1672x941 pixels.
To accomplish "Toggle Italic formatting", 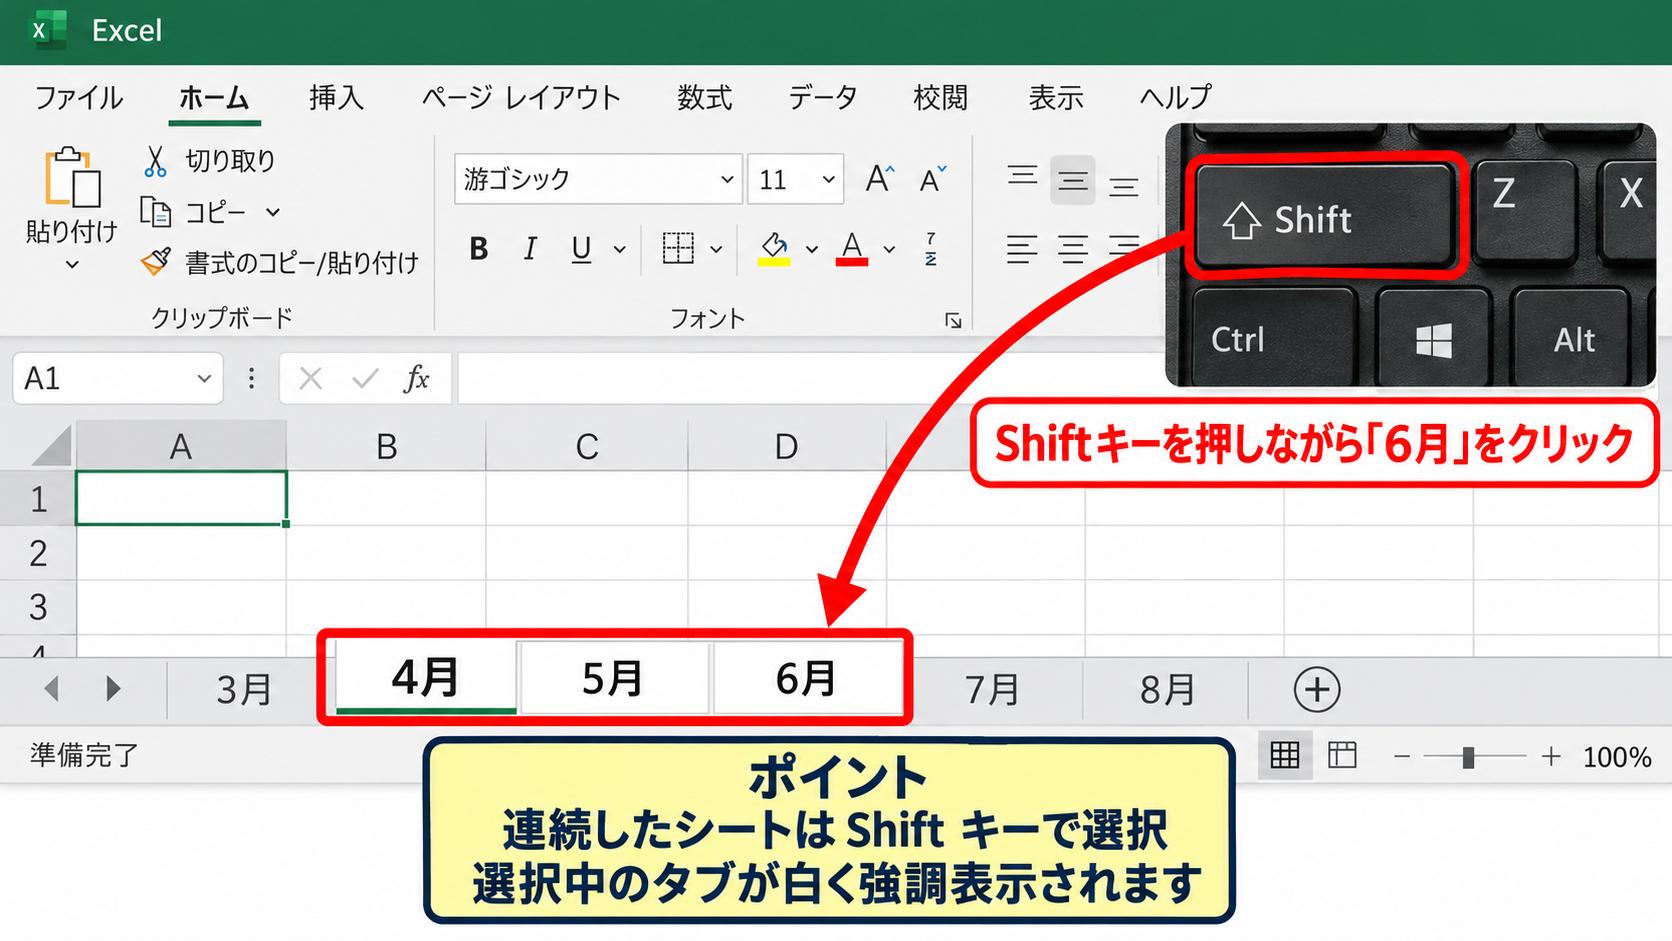I will [x=530, y=248].
